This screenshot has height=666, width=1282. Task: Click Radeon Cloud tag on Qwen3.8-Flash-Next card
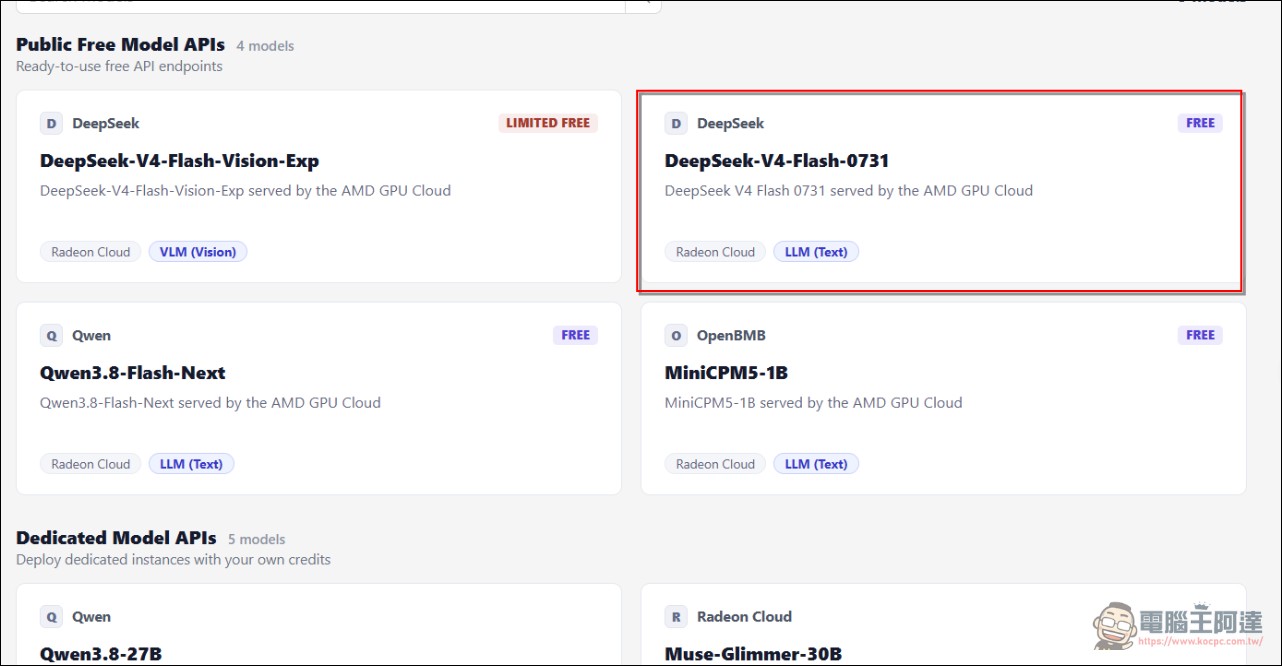pos(91,464)
